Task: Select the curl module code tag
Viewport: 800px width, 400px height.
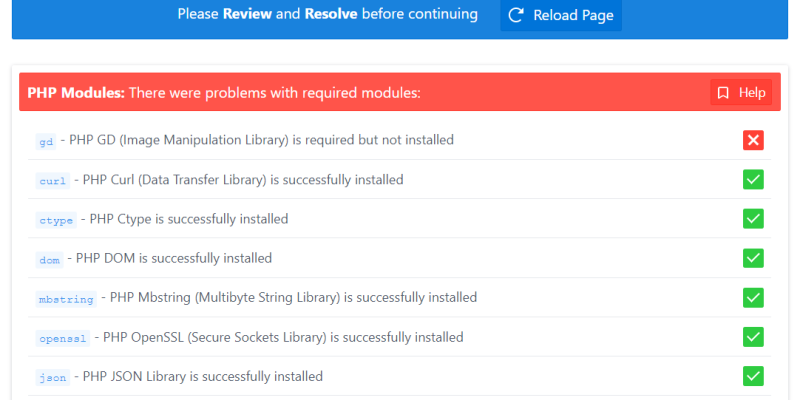Action: coord(53,181)
